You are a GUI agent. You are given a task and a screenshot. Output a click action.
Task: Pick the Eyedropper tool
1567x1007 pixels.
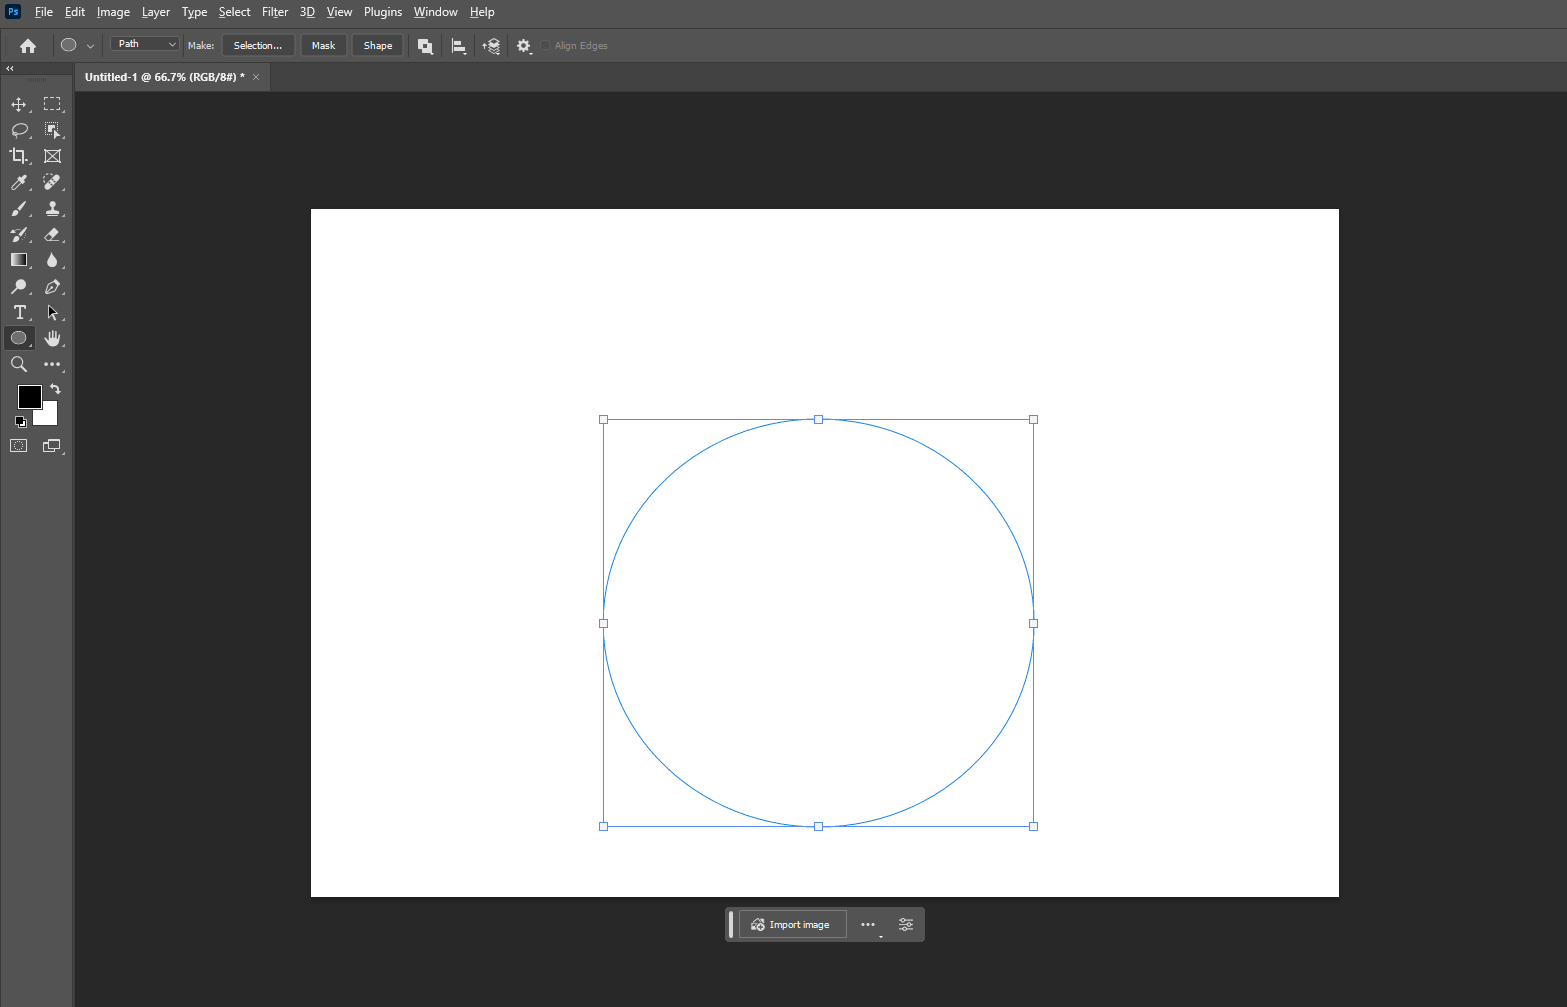(19, 182)
